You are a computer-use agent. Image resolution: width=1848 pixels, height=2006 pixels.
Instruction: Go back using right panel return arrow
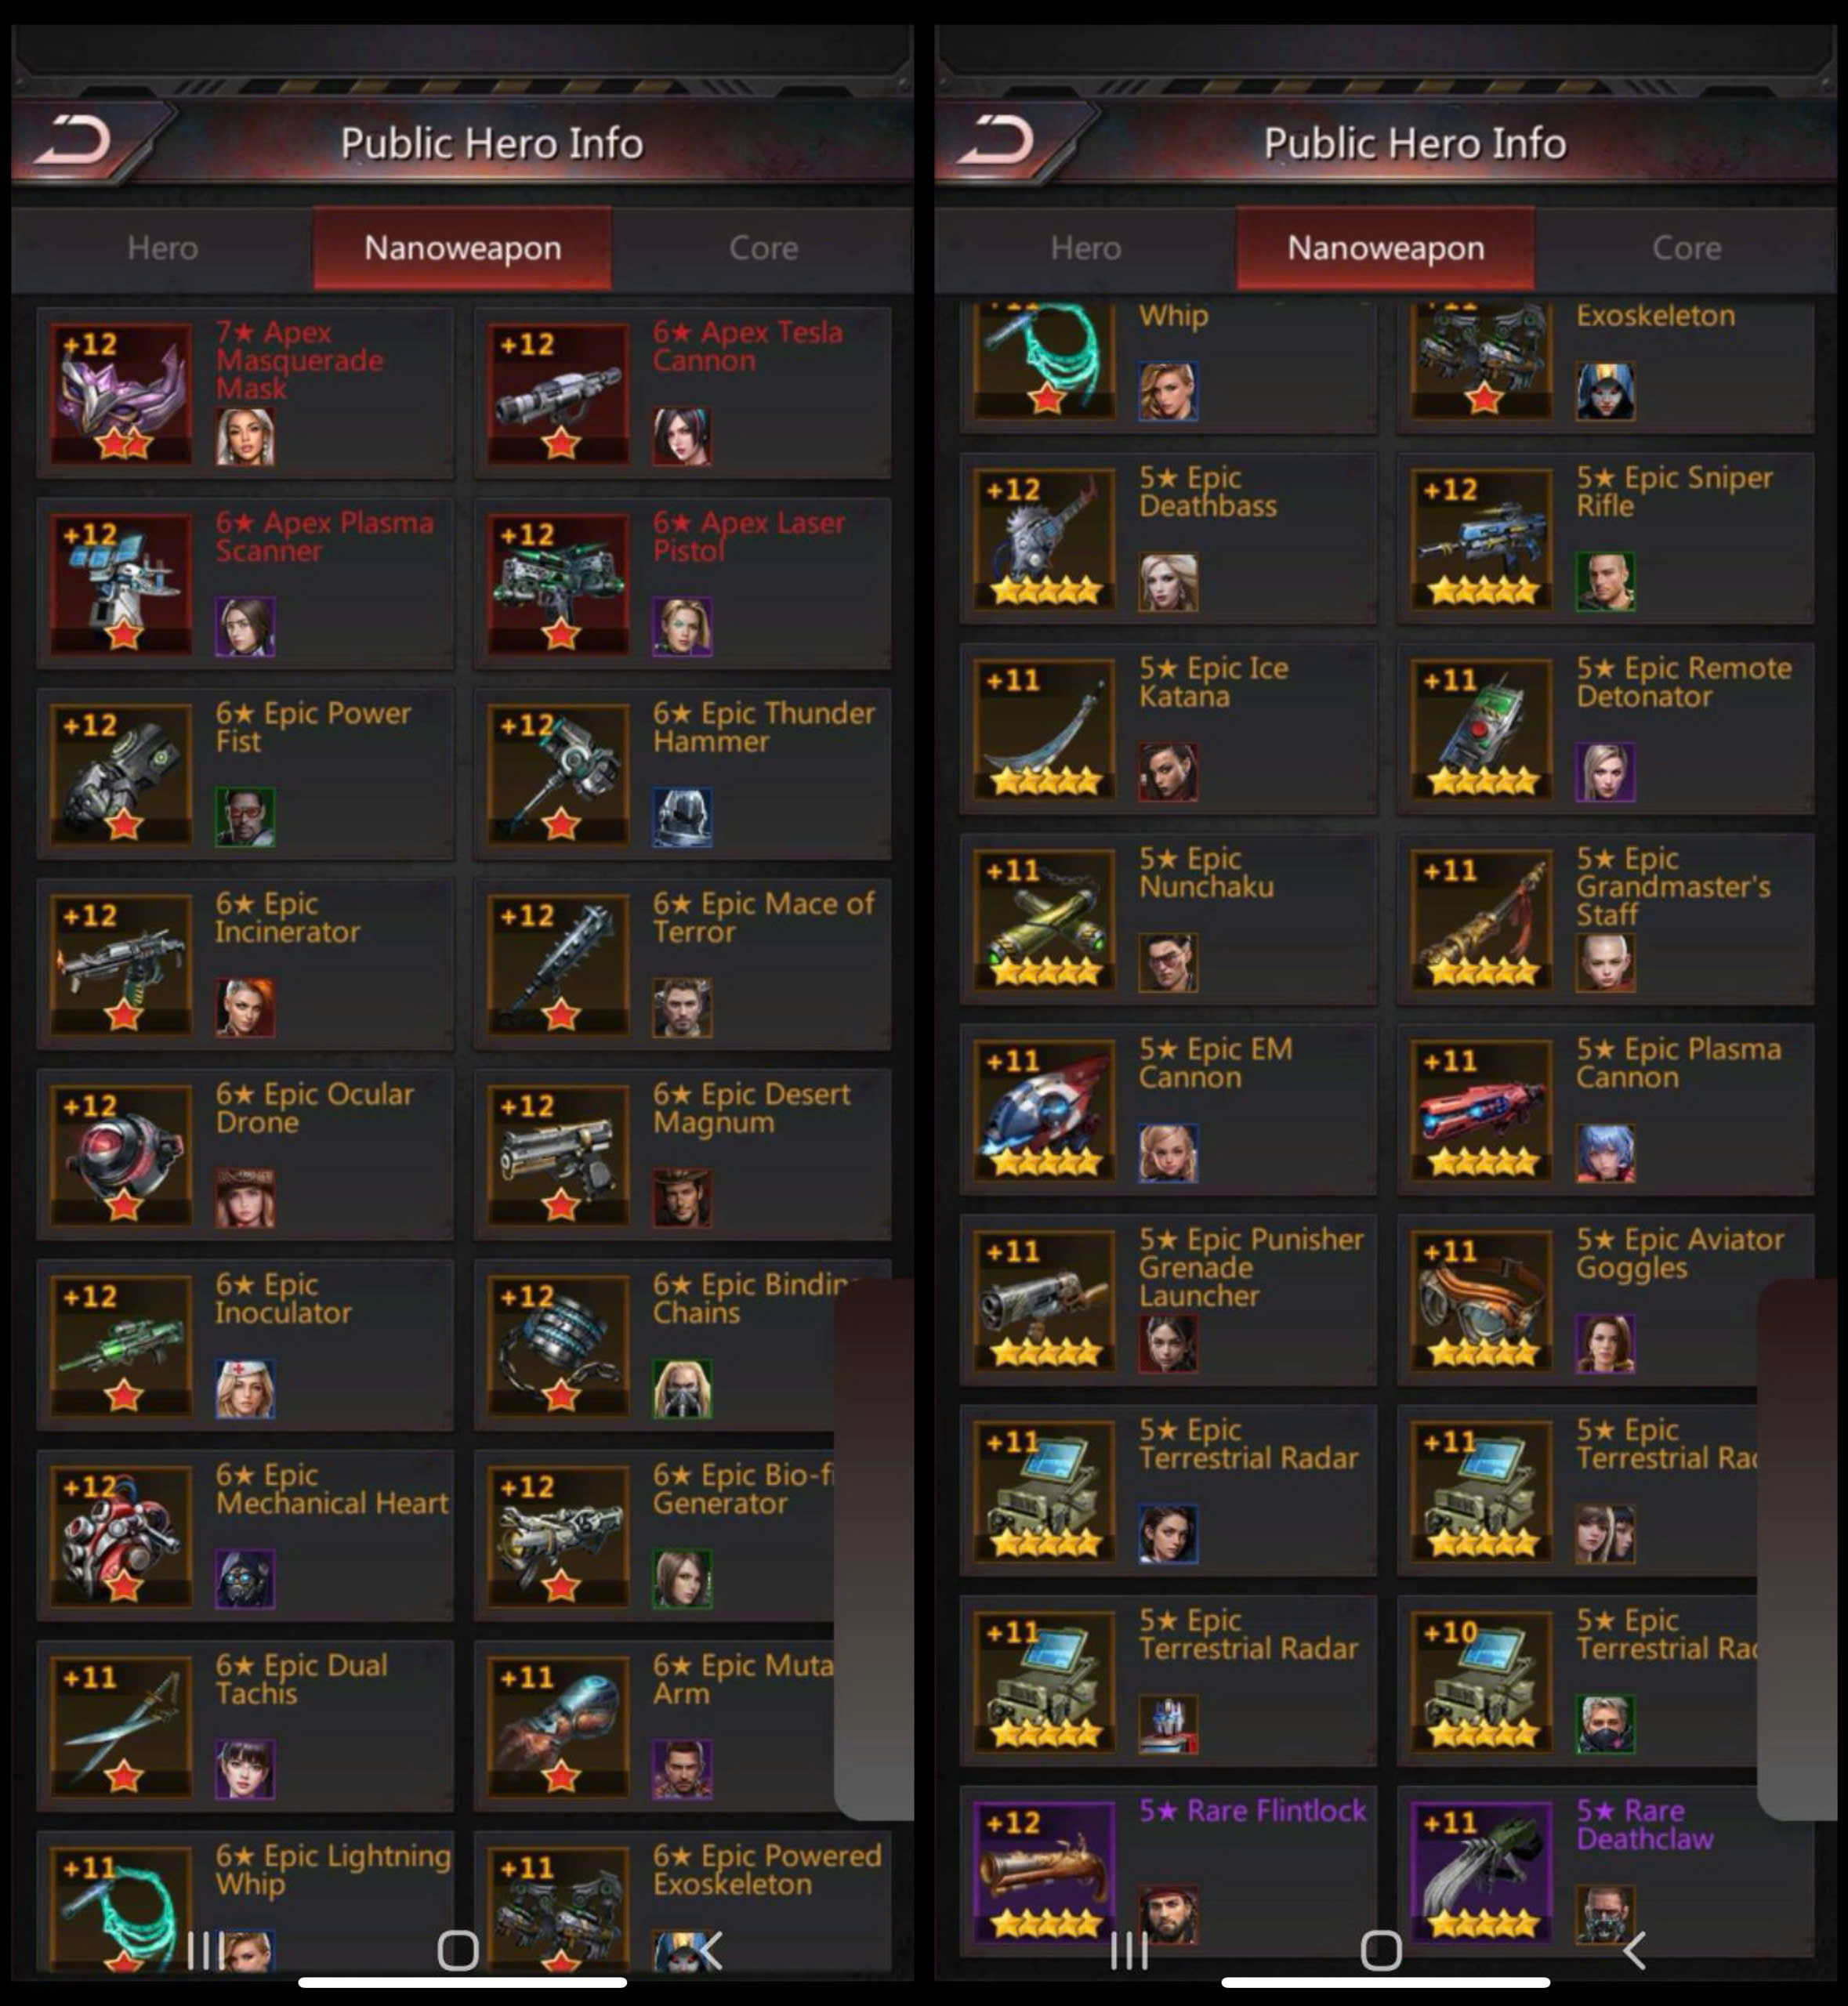[x=998, y=140]
